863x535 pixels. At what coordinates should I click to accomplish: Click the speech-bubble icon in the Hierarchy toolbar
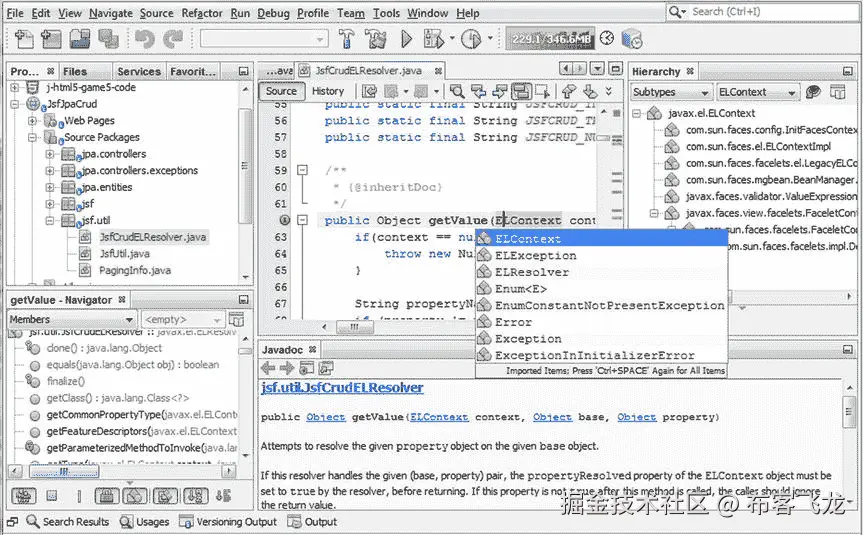click(813, 92)
